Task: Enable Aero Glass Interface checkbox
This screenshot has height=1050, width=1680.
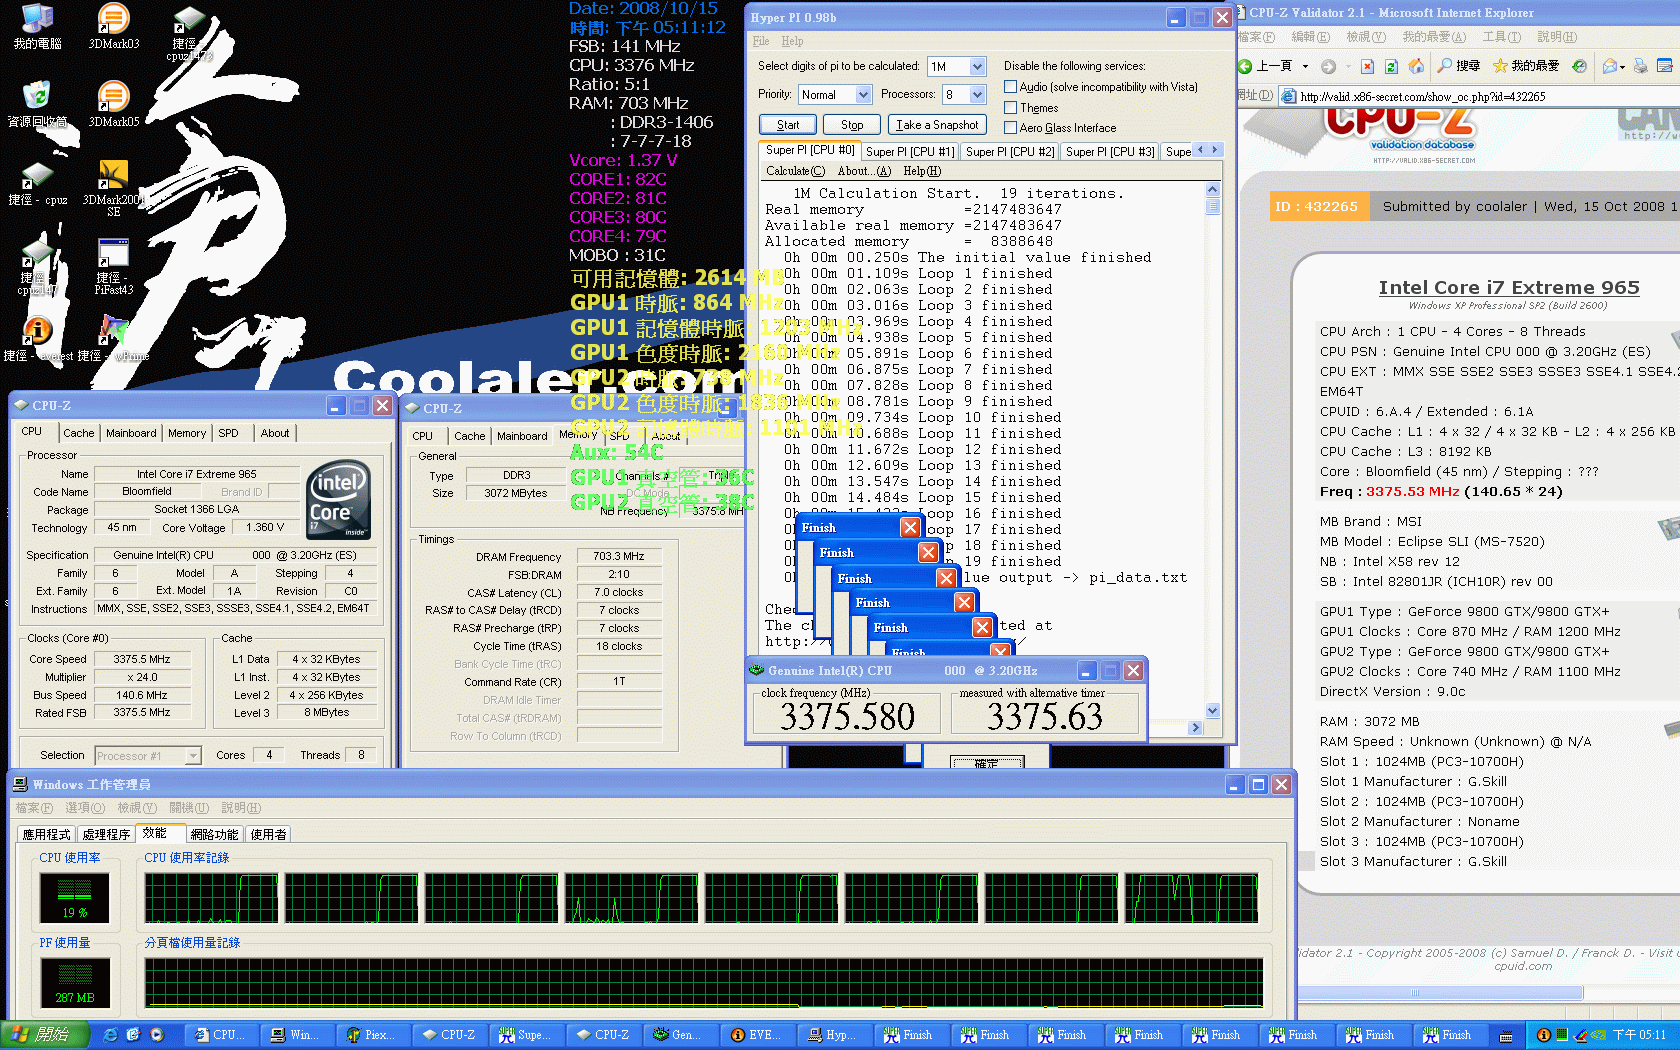Action: pyautogui.click(x=1010, y=127)
